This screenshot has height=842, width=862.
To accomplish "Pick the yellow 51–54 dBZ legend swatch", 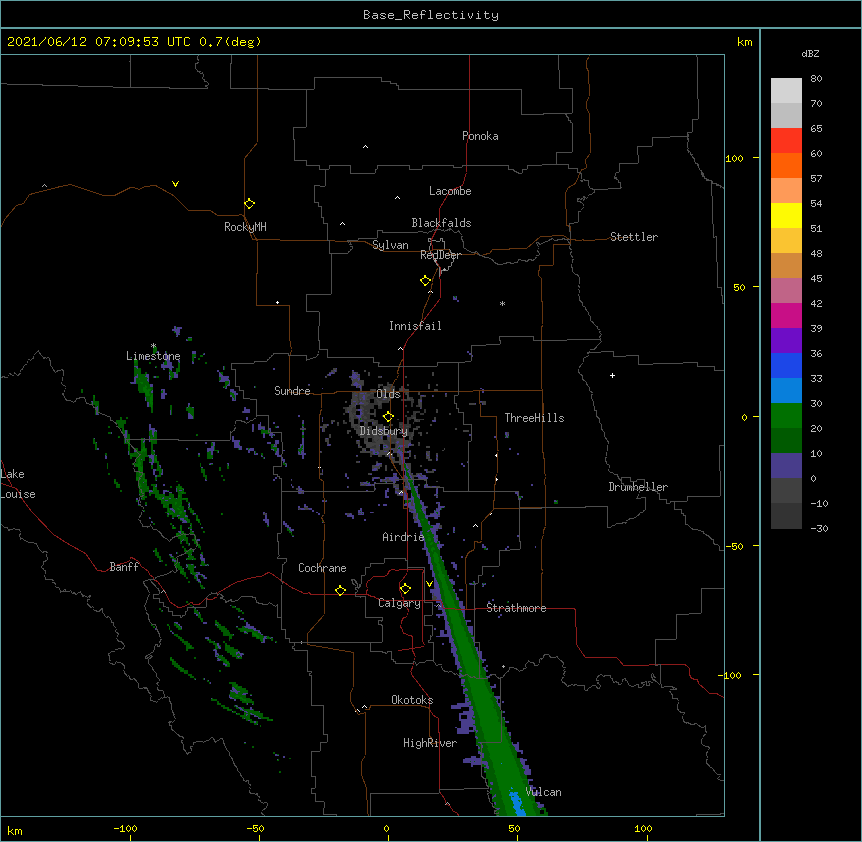I will [x=786, y=215].
